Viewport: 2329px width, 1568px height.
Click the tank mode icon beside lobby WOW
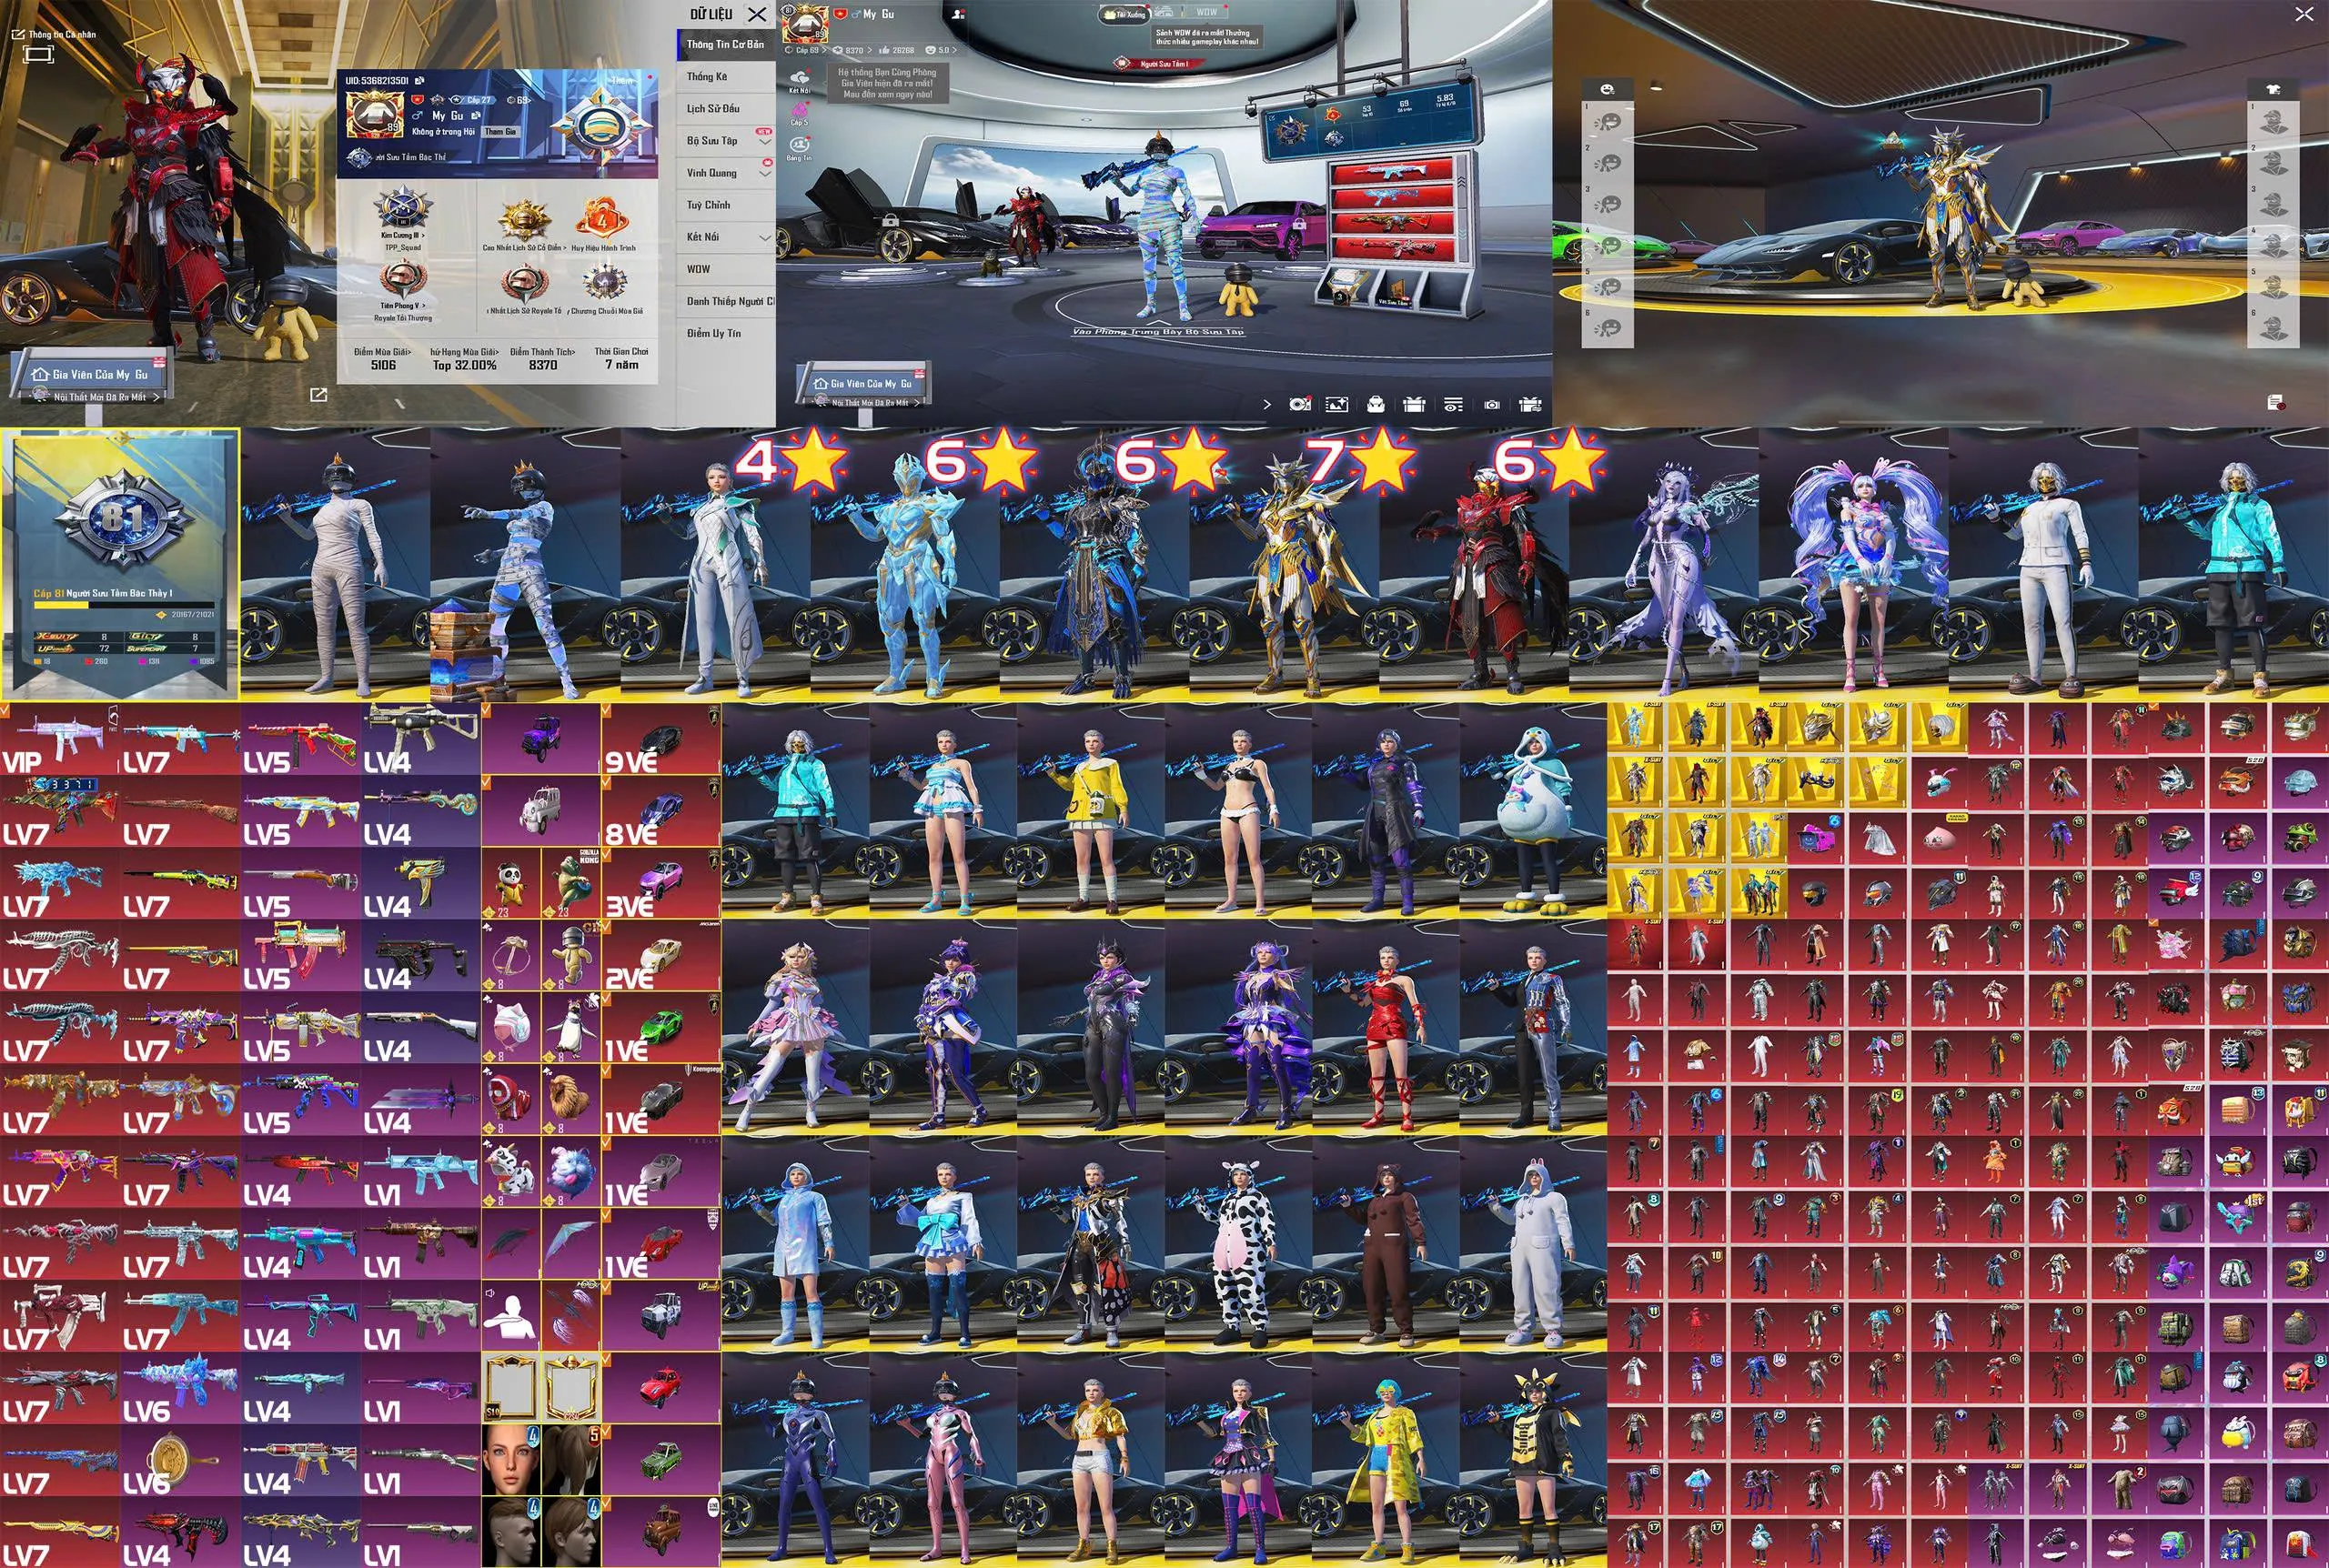[x=1165, y=12]
